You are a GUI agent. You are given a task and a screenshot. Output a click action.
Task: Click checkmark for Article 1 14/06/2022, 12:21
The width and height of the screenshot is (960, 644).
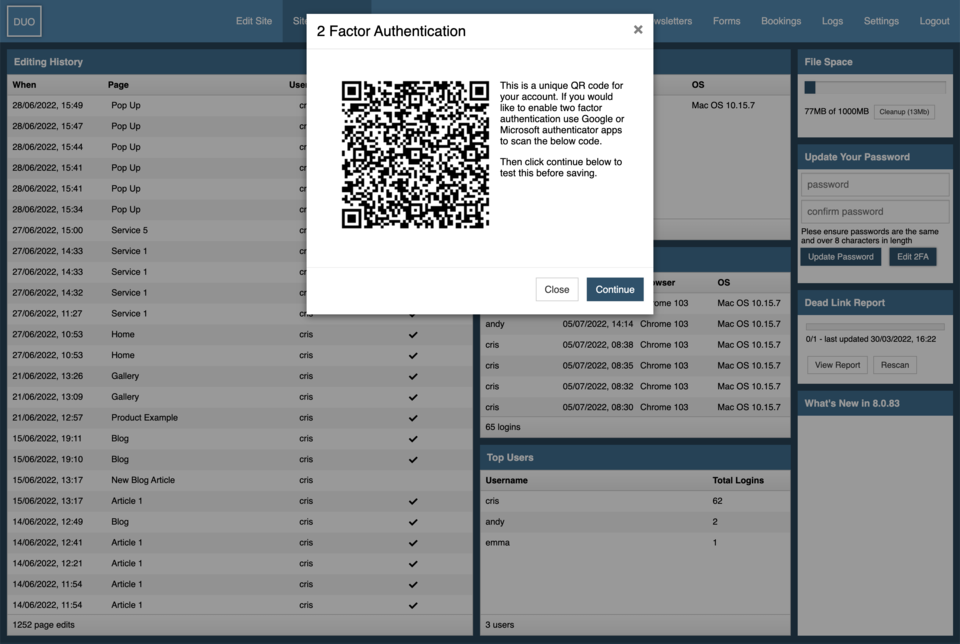pyautogui.click(x=413, y=564)
